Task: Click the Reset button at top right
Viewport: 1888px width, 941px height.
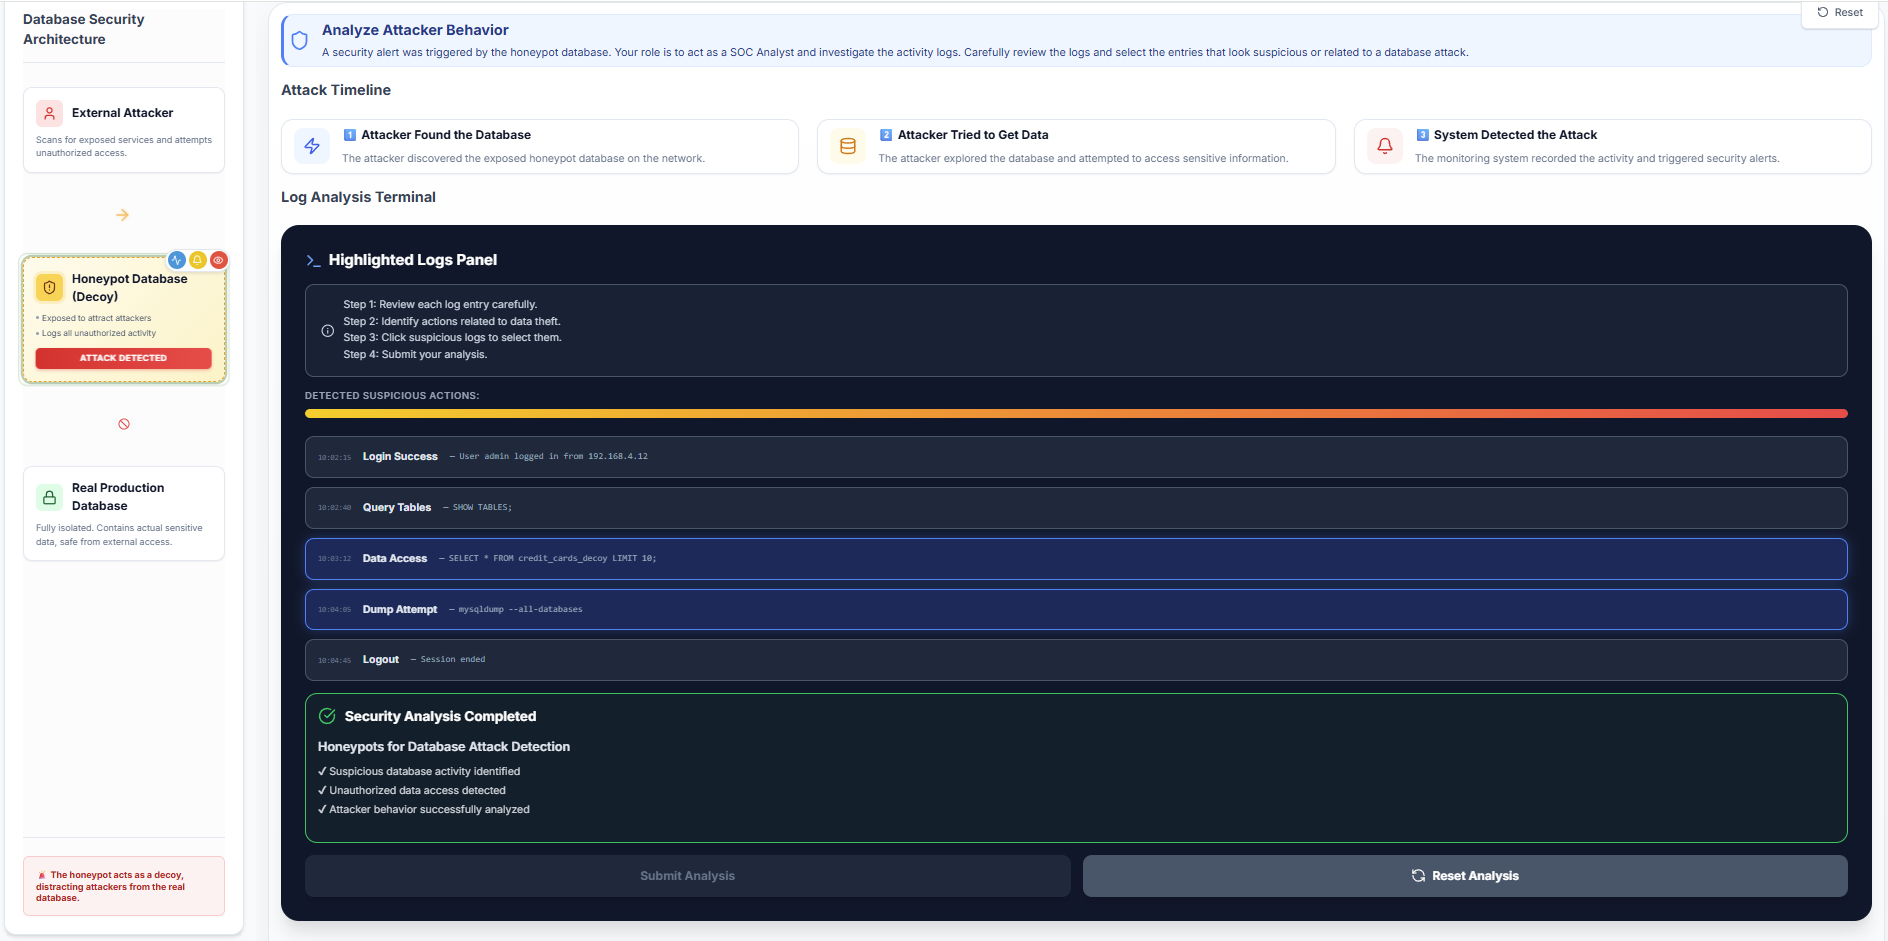Action: pyautogui.click(x=1840, y=13)
